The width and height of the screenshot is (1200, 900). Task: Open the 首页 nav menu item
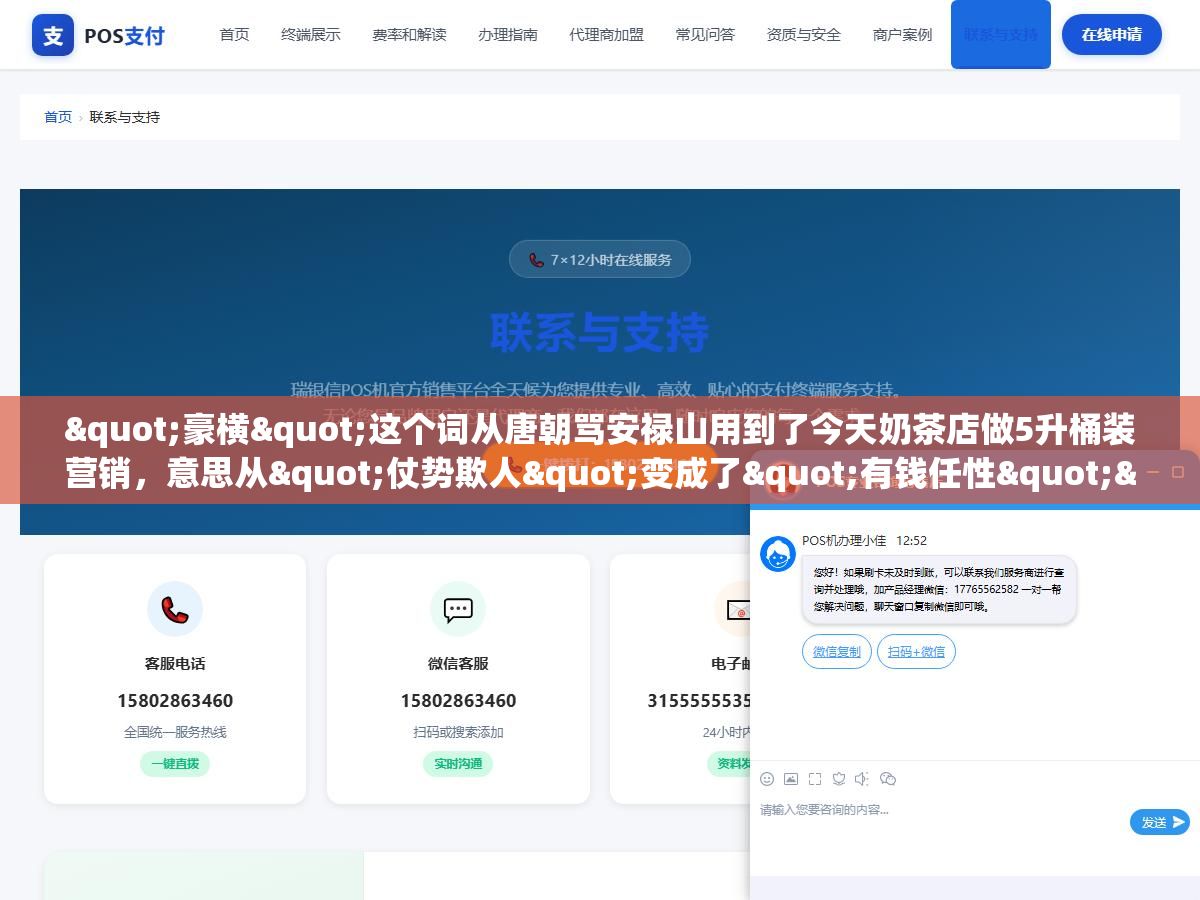tap(235, 35)
